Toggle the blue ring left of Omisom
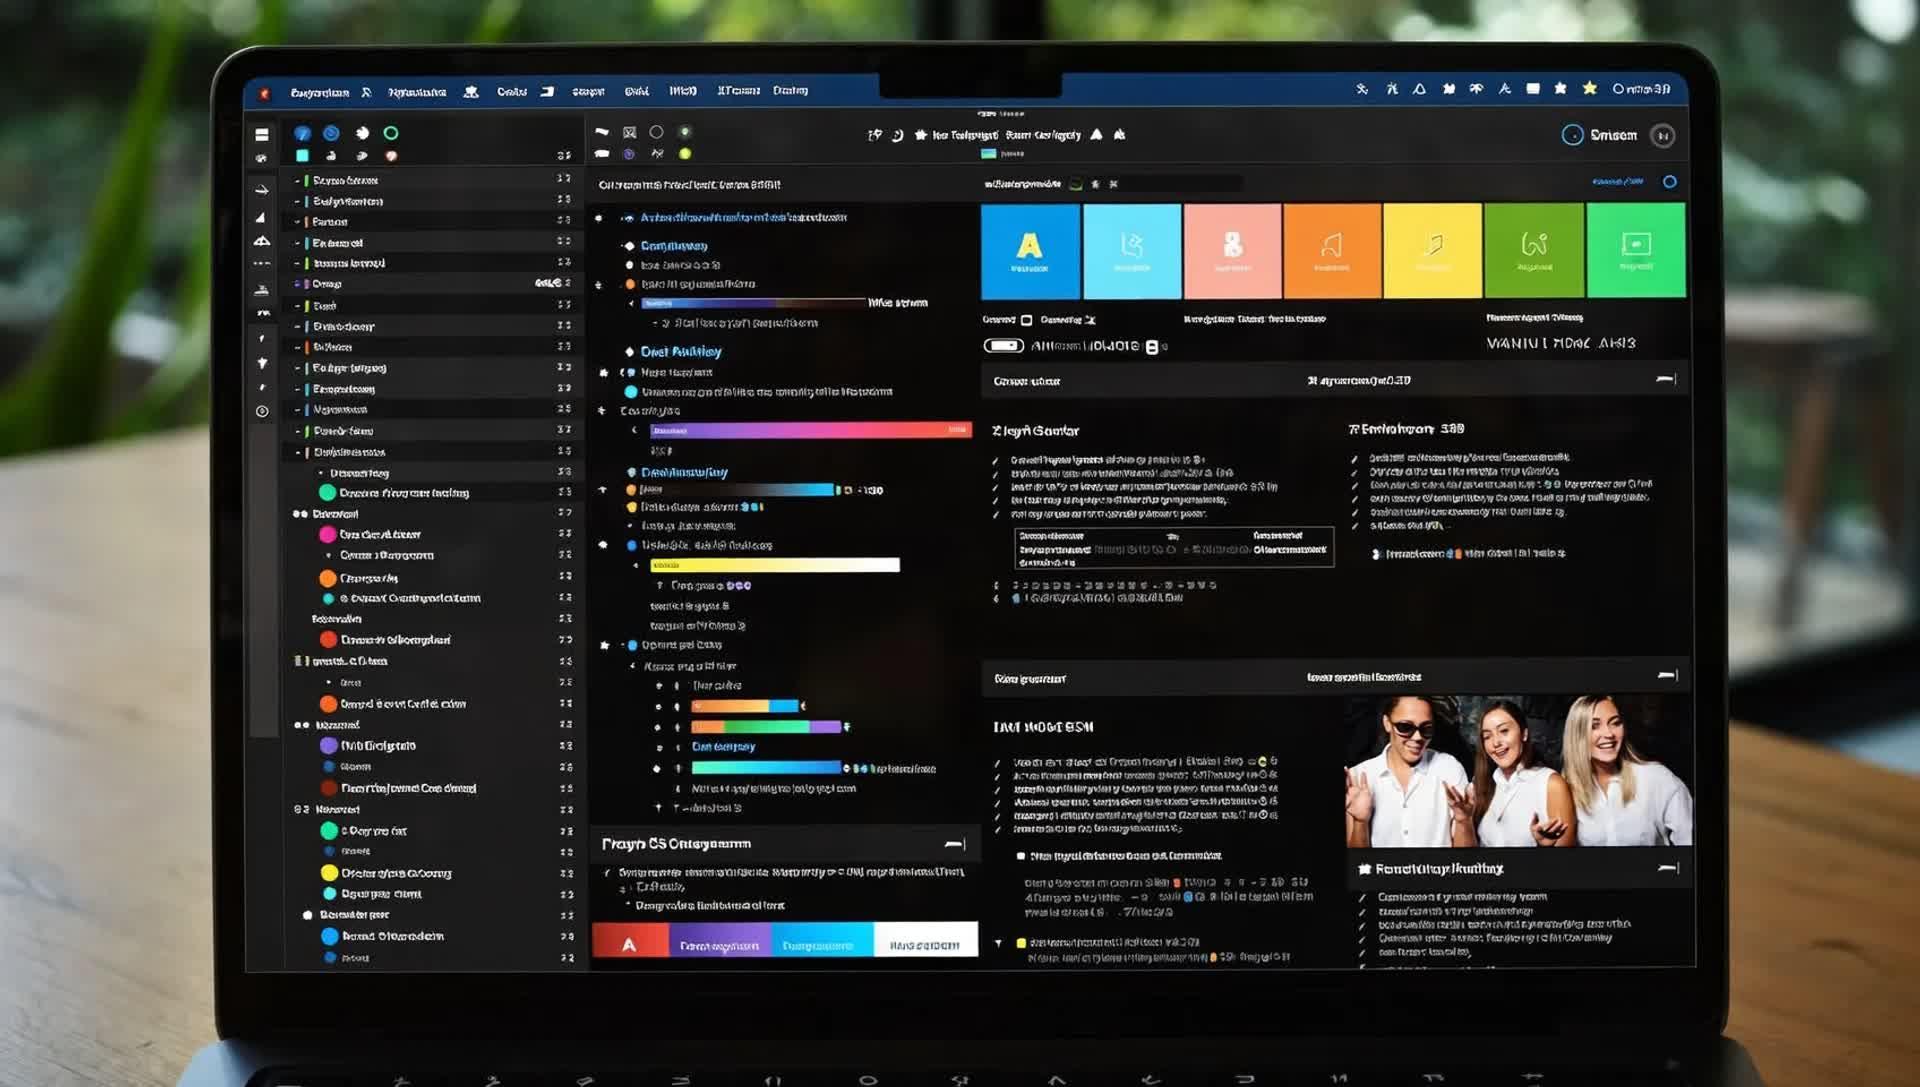Image resolution: width=1920 pixels, height=1087 pixels. pyautogui.click(x=1572, y=135)
